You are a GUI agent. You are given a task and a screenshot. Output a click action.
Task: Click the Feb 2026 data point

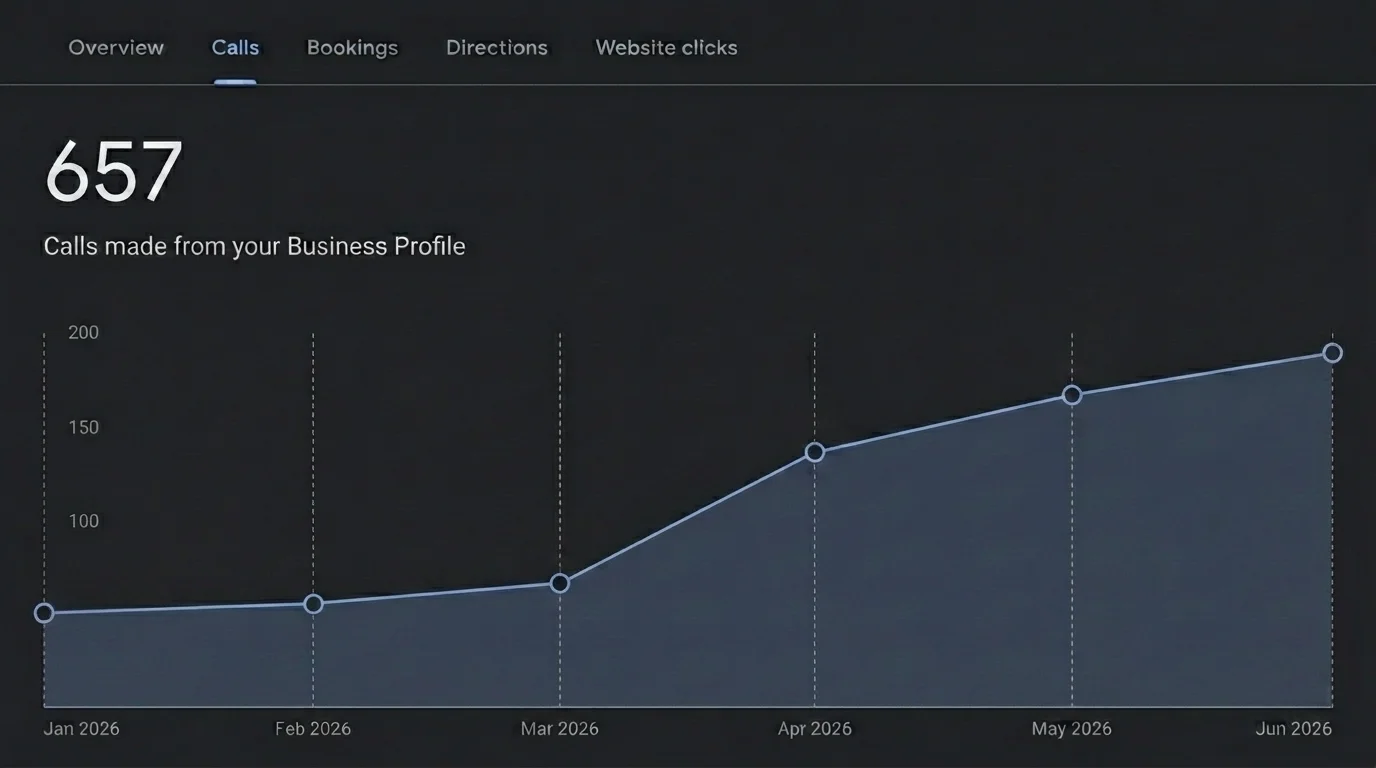coord(313,604)
